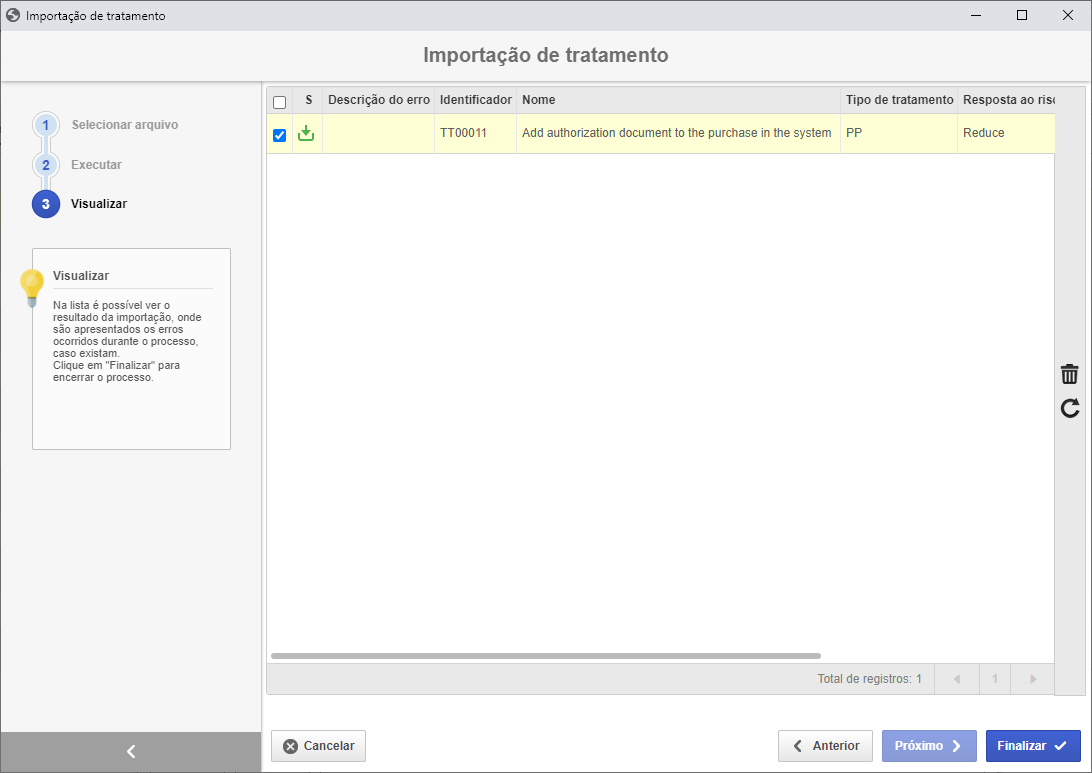Go to previous page of records
This screenshot has height=773, width=1092.
click(957, 679)
